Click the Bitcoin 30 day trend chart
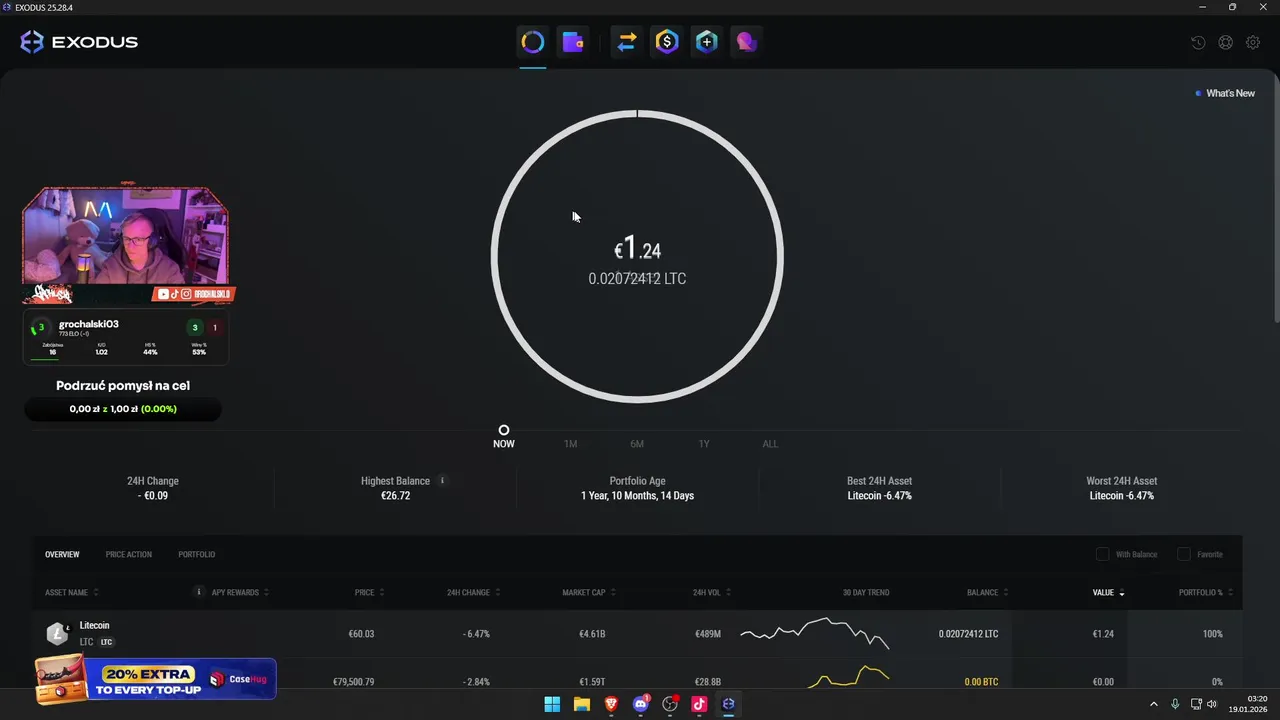 click(x=848, y=677)
